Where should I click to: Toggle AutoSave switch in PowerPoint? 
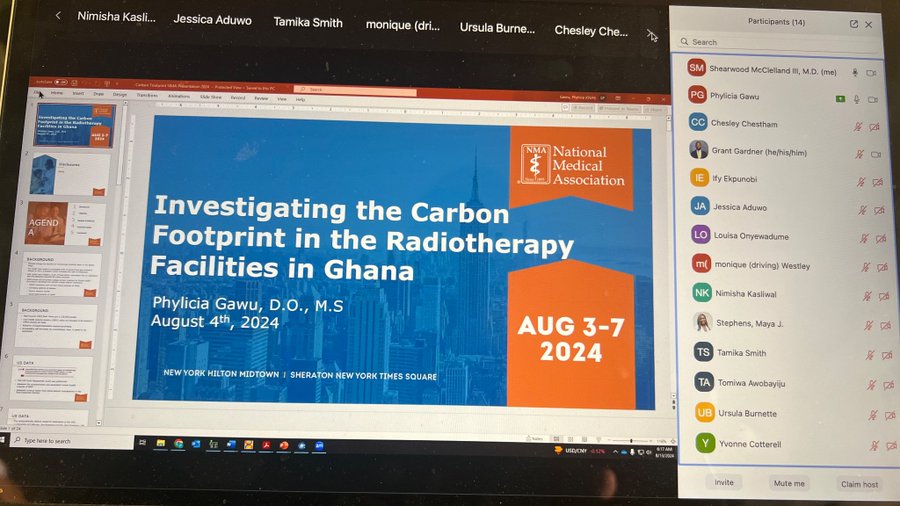pyautogui.click(x=61, y=83)
